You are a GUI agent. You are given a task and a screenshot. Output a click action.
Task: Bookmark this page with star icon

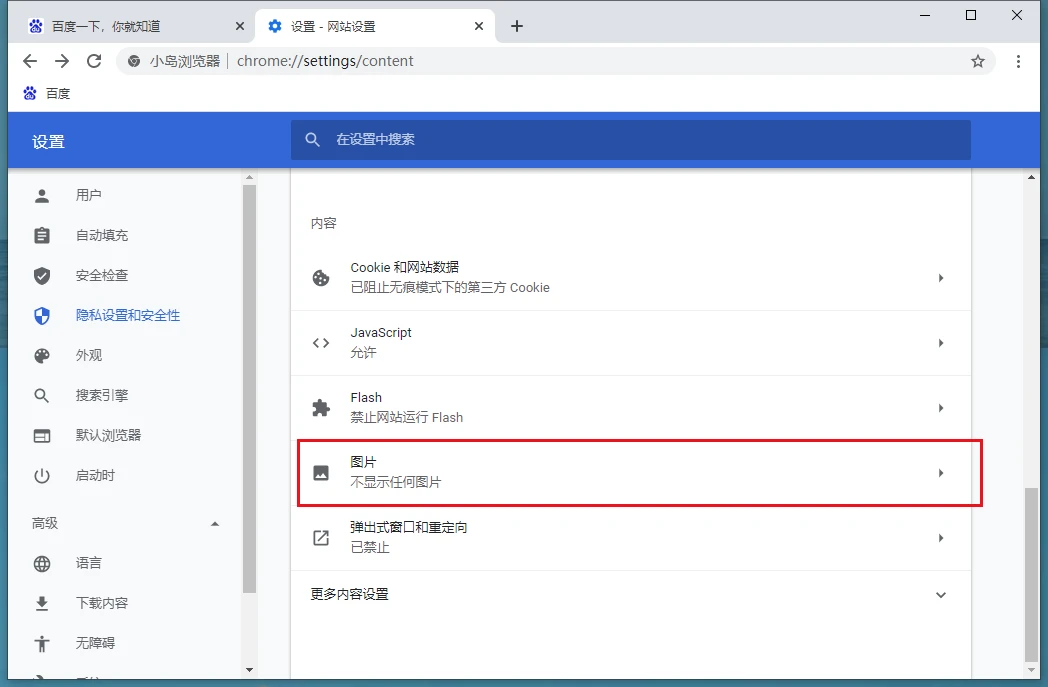(x=978, y=61)
